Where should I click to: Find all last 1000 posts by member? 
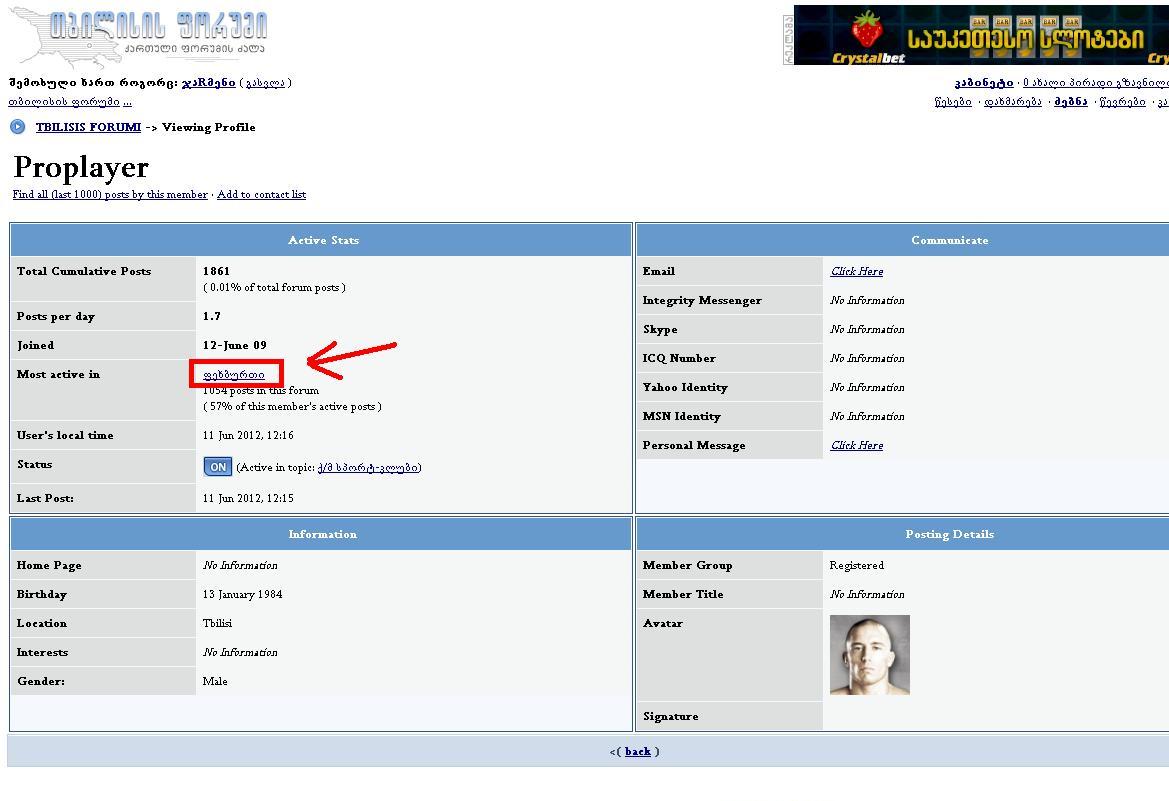[x=110, y=194]
